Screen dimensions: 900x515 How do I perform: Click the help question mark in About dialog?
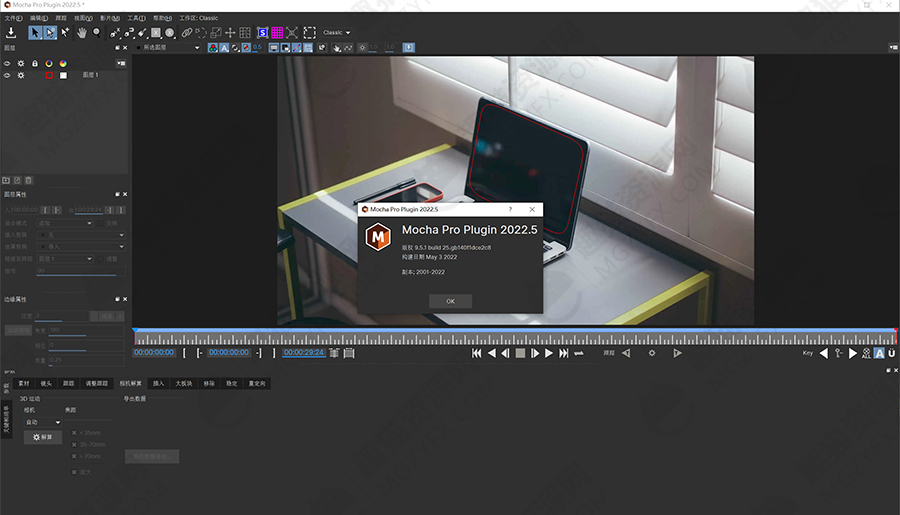click(510, 210)
